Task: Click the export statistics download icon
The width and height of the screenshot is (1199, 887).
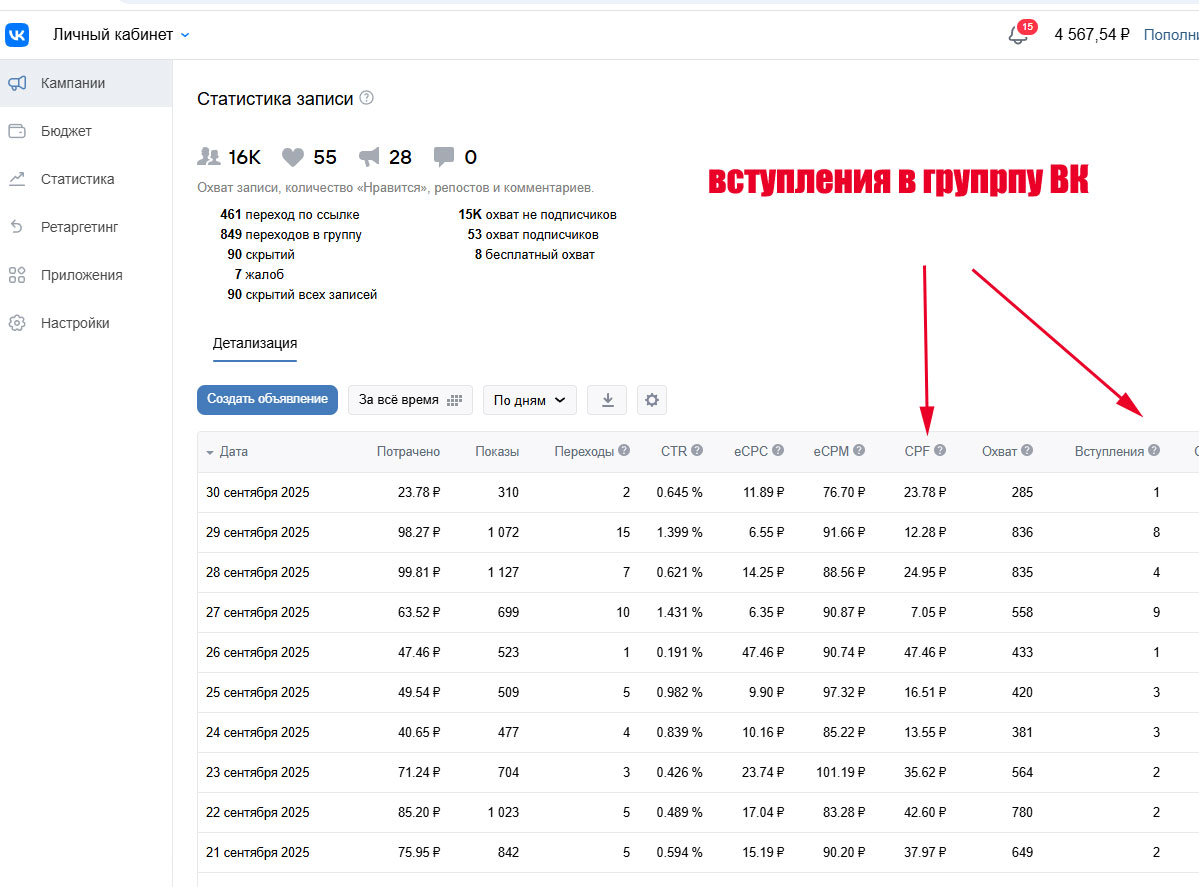Action: coord(606,399)
